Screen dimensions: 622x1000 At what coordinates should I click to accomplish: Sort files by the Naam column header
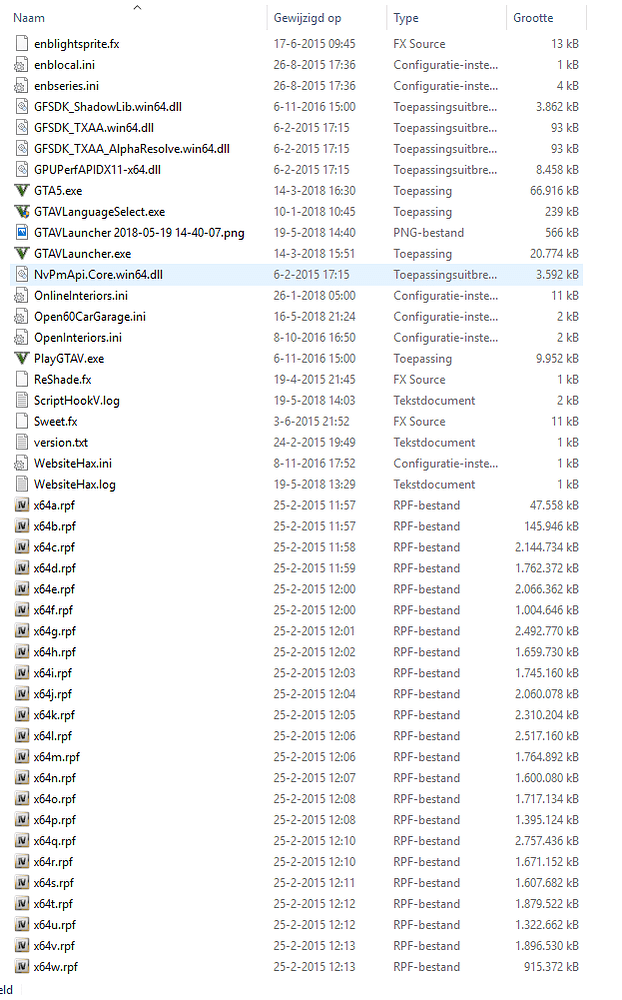click(29, 18)
